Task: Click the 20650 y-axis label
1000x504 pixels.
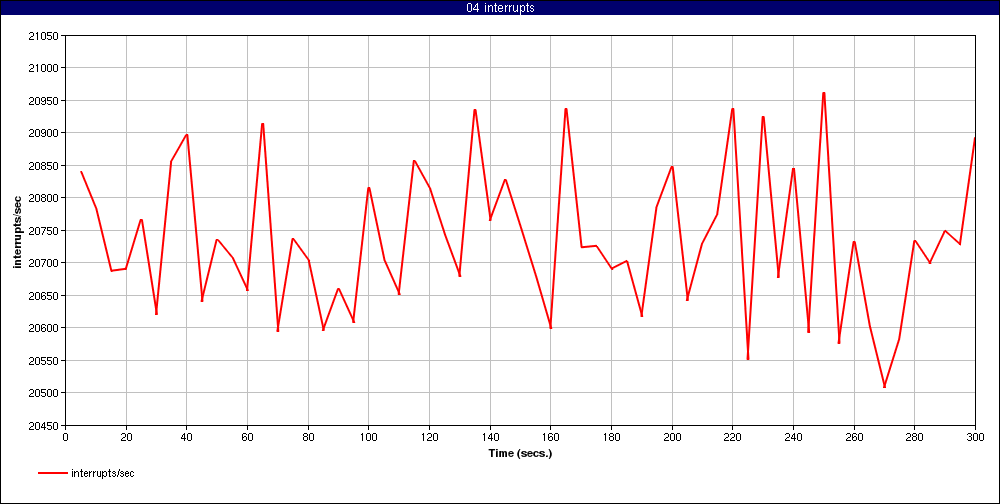Action: click(x=43, y=296)
